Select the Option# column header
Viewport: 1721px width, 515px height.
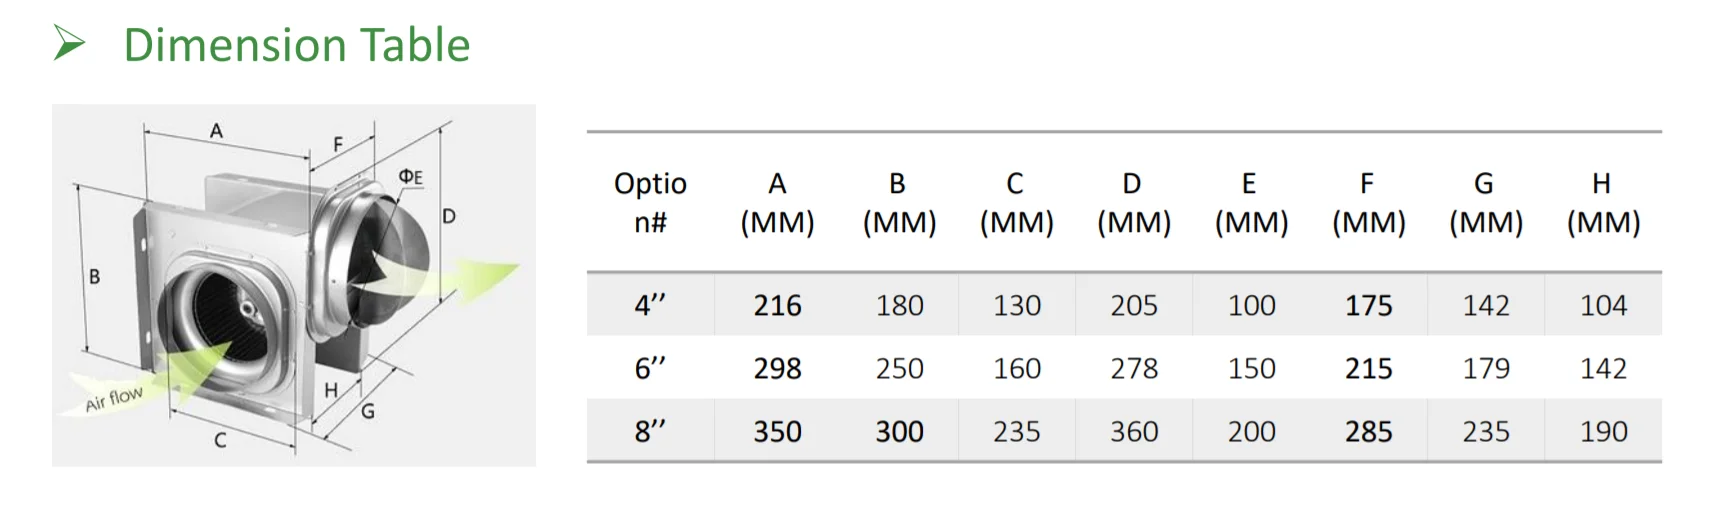coord(650,202)
